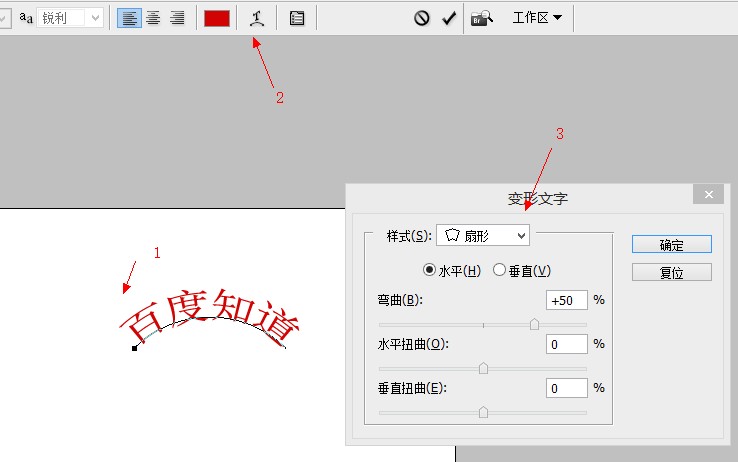
Task: Select center align text
Action: pyautogui.click(x=153, y=18)
